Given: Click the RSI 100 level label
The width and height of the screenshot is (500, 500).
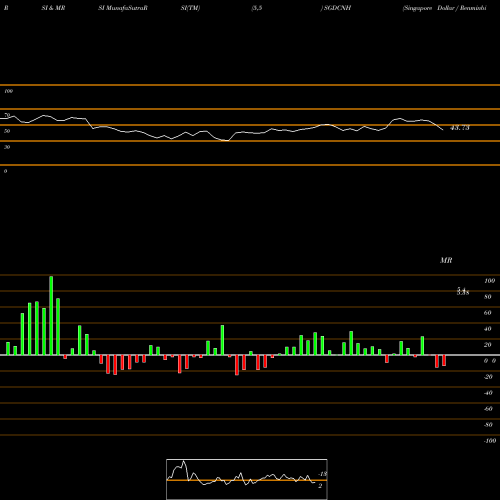Looking at the screenshot, I should point(8,91).
